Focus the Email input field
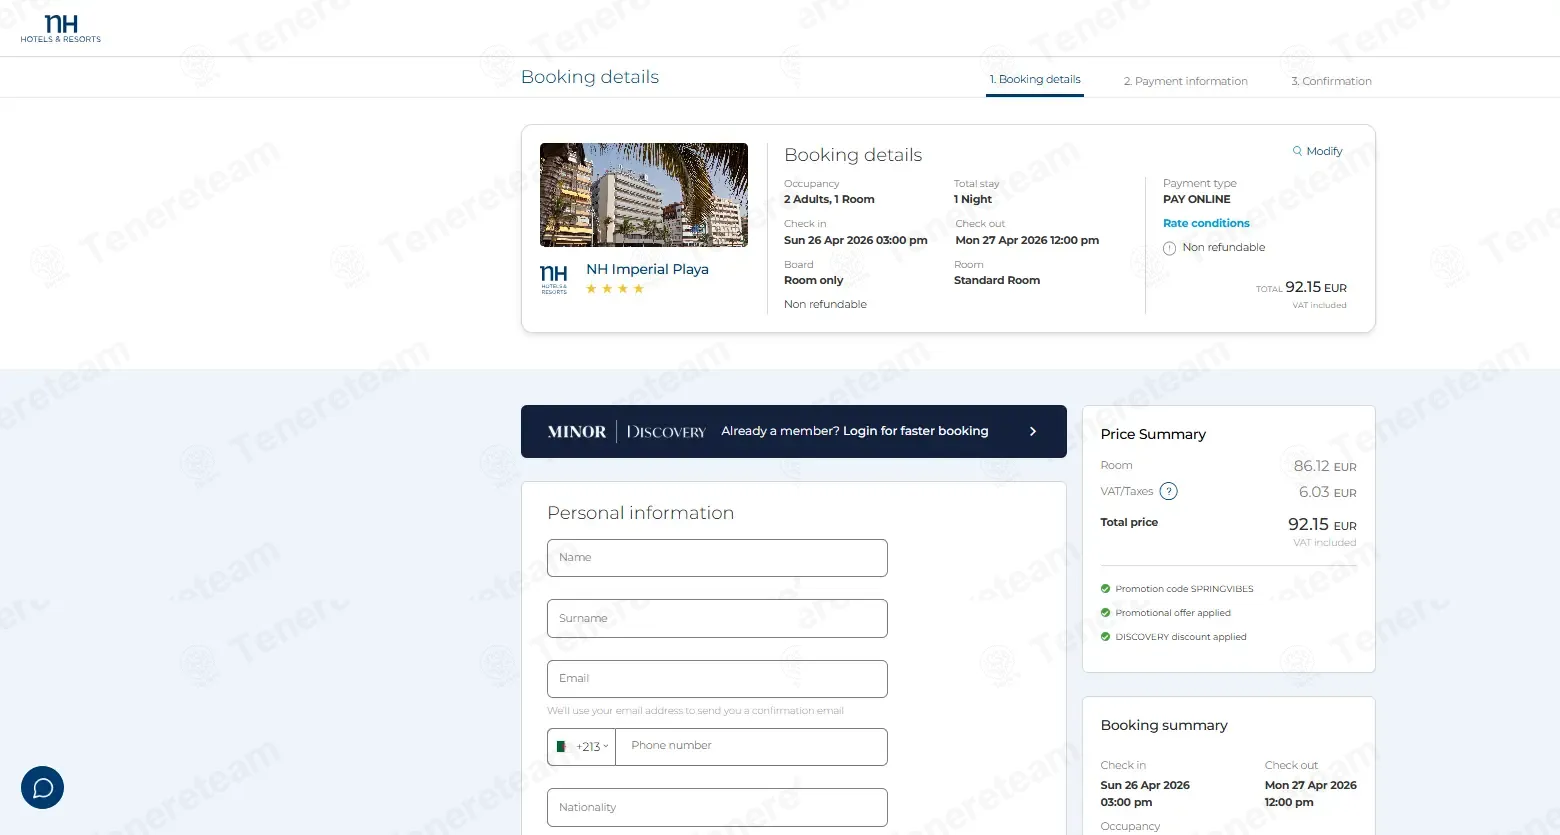 (717, 679)
